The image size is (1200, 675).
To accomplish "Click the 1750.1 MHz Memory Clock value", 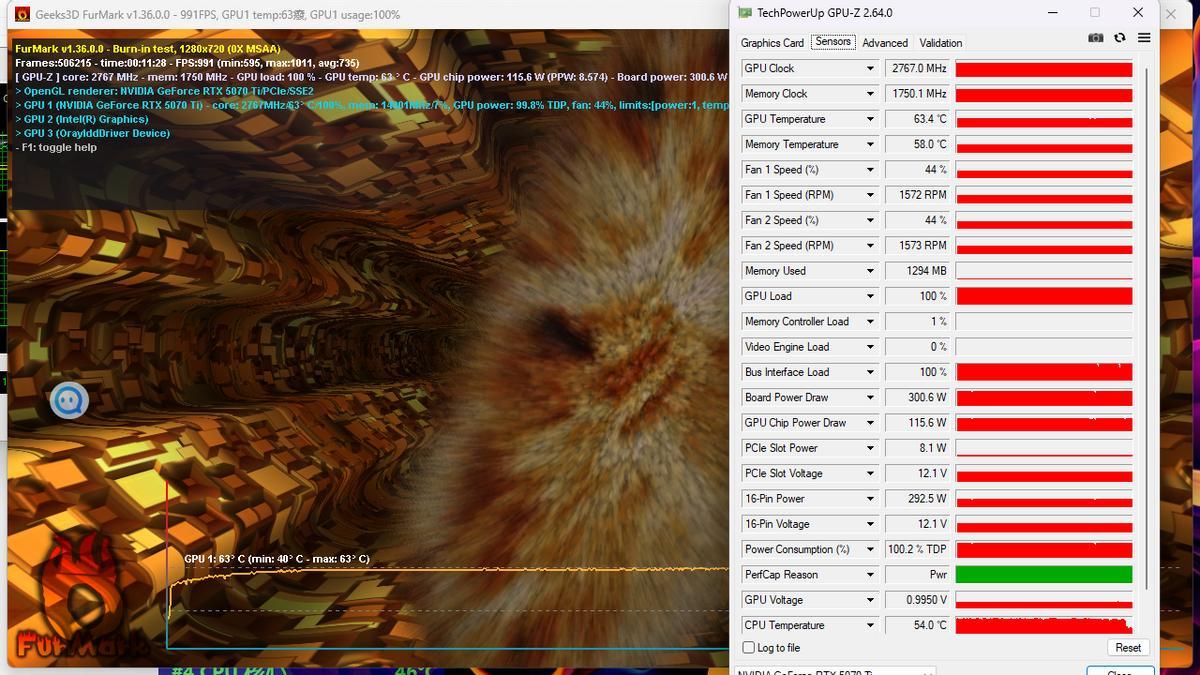I will click(918, 94).
